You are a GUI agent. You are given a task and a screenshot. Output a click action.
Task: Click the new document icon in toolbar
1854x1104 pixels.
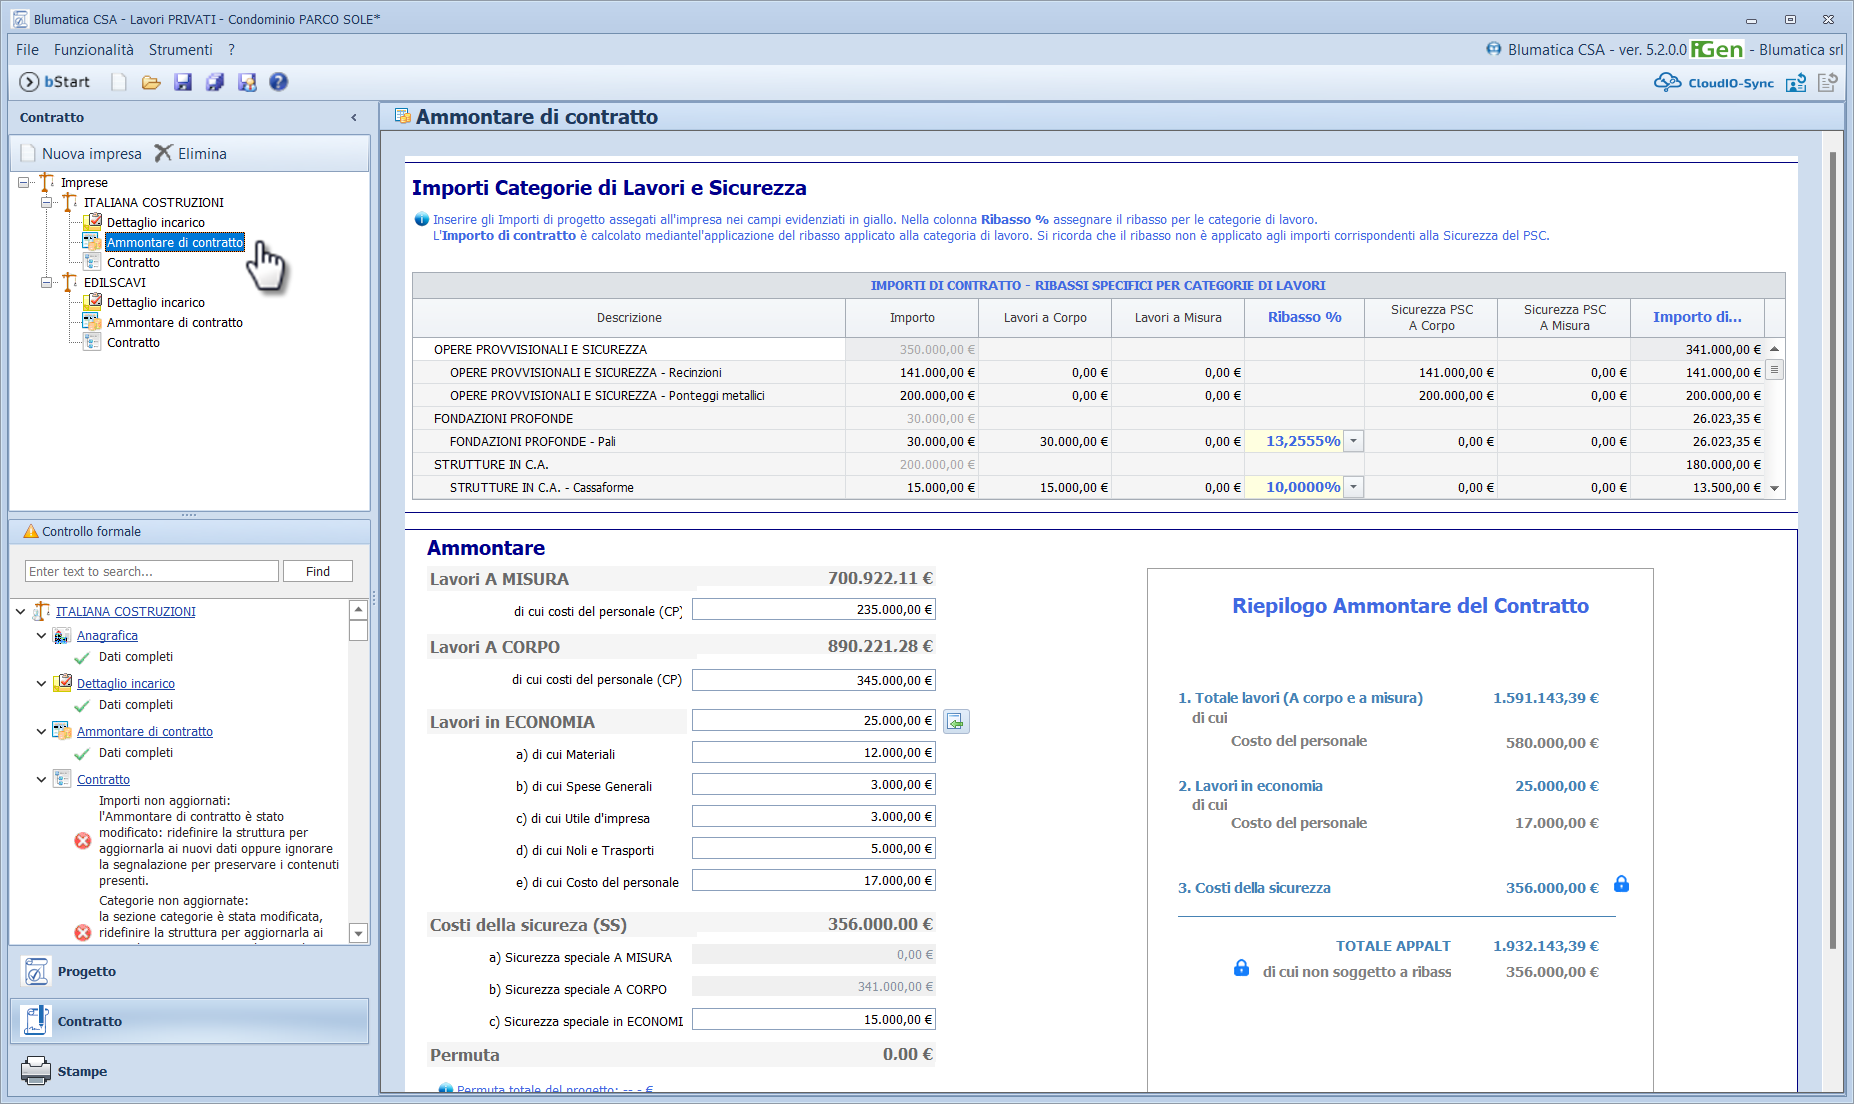tap(119, 82)
